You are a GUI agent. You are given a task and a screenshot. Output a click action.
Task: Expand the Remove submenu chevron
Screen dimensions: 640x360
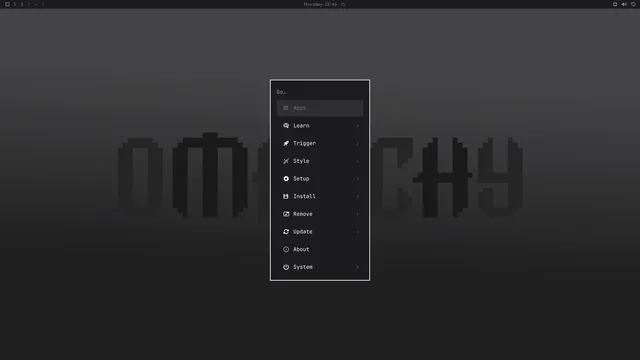[358, 214]
